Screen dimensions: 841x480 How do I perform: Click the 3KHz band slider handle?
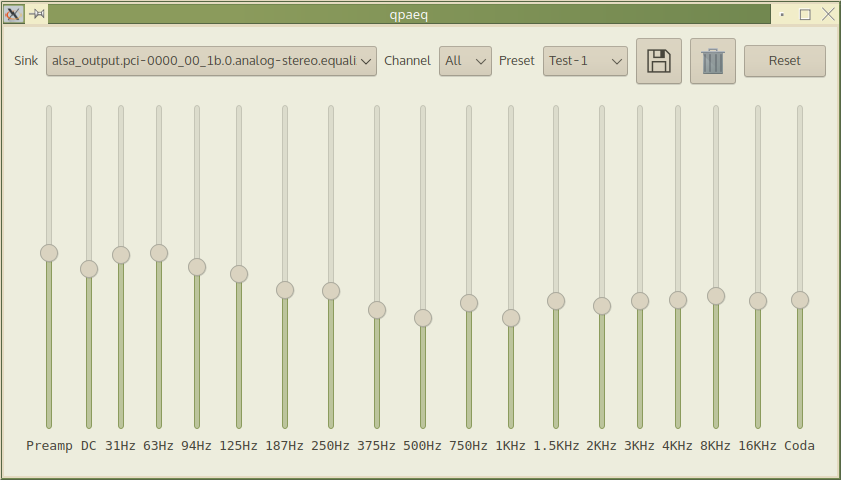point(640,301)
